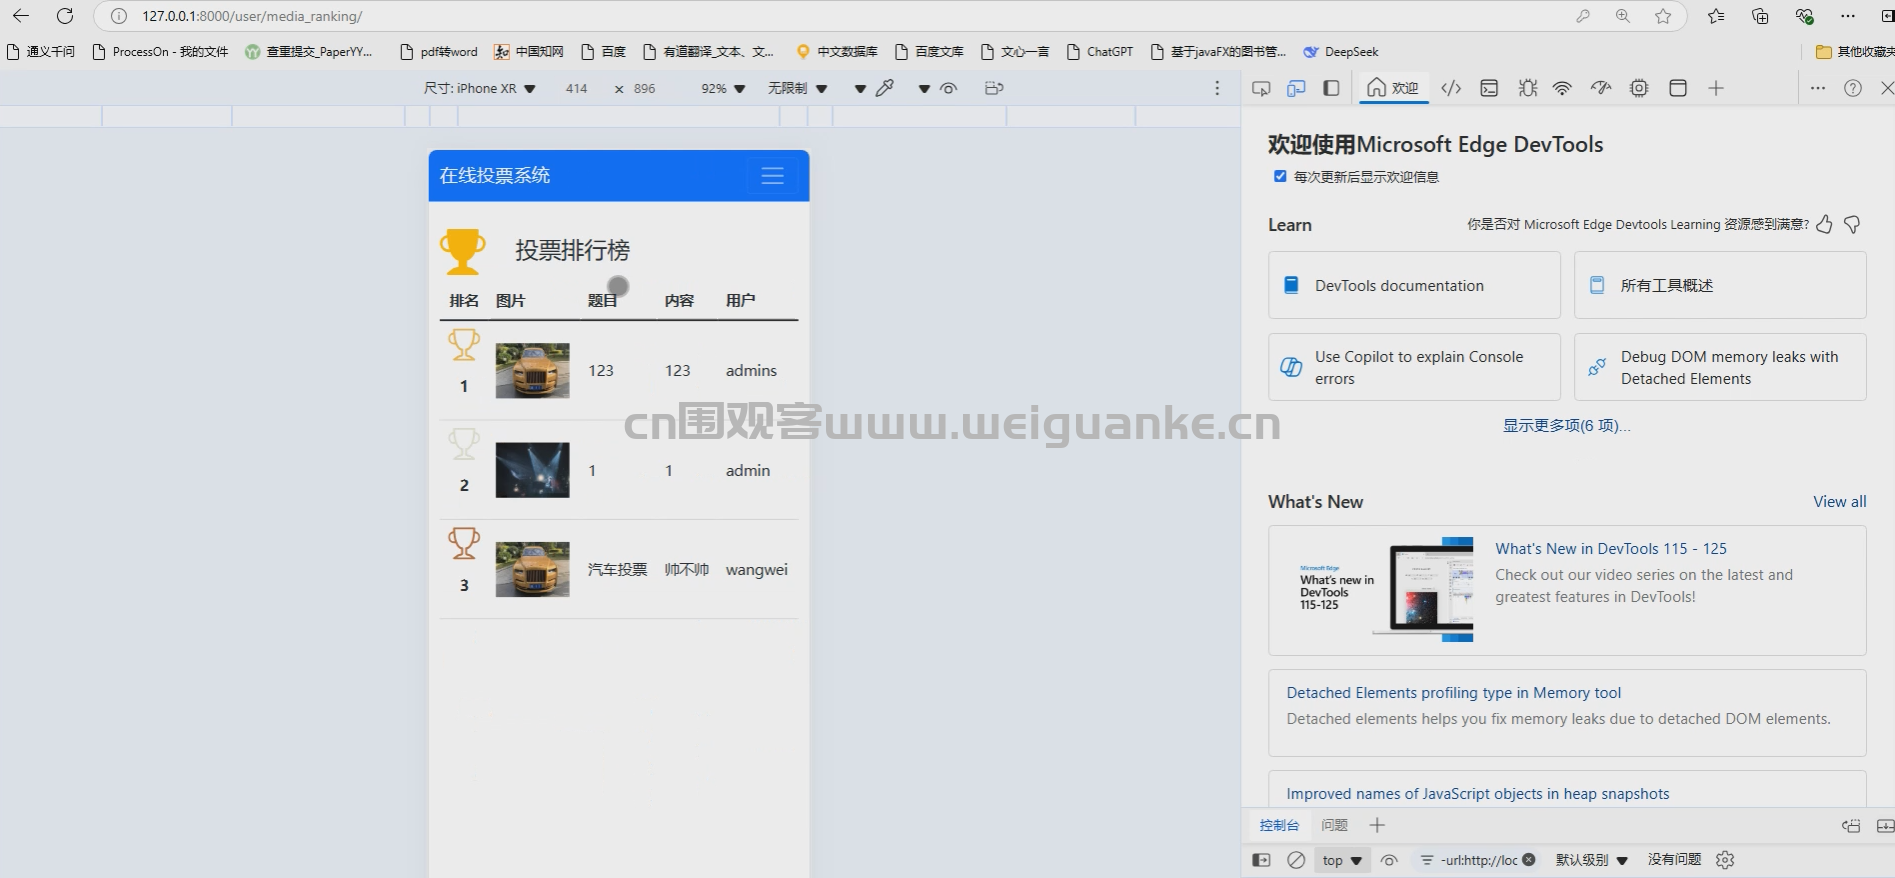Click the 在线投票系统 brand title
The image size is (1895, 878).
point(495,175)
